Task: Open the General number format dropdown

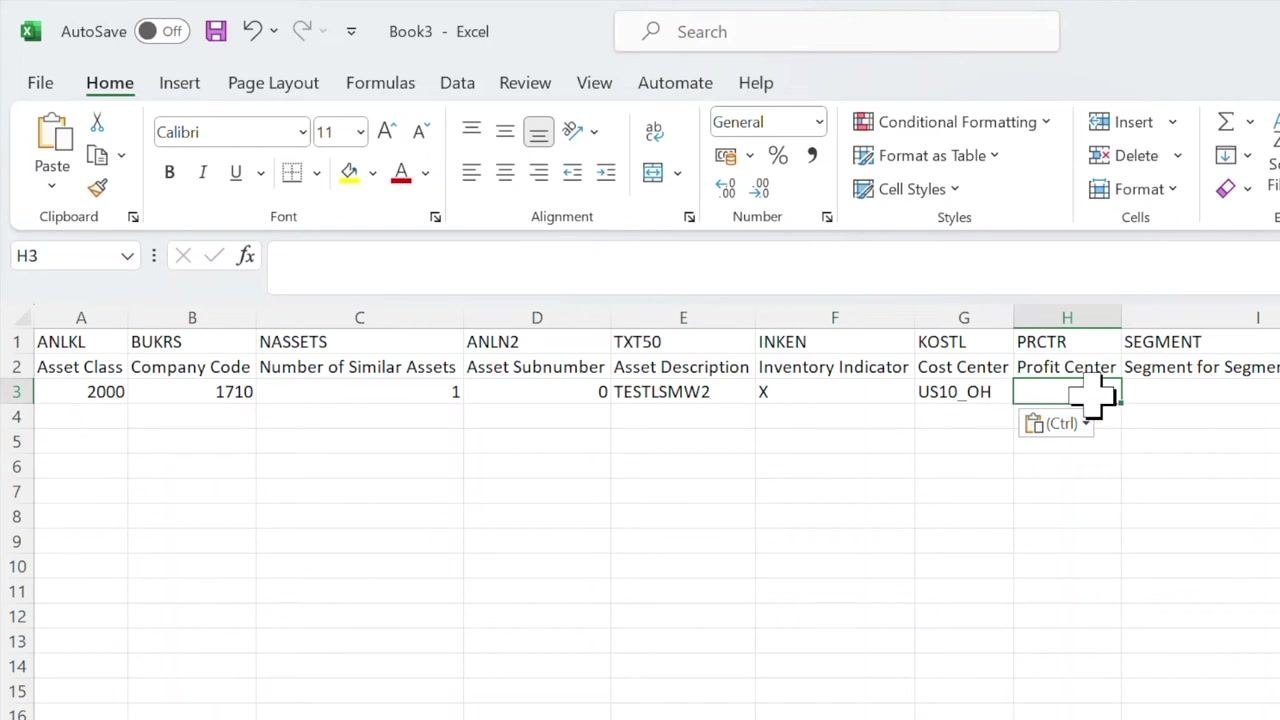Action: coord(818,122)
